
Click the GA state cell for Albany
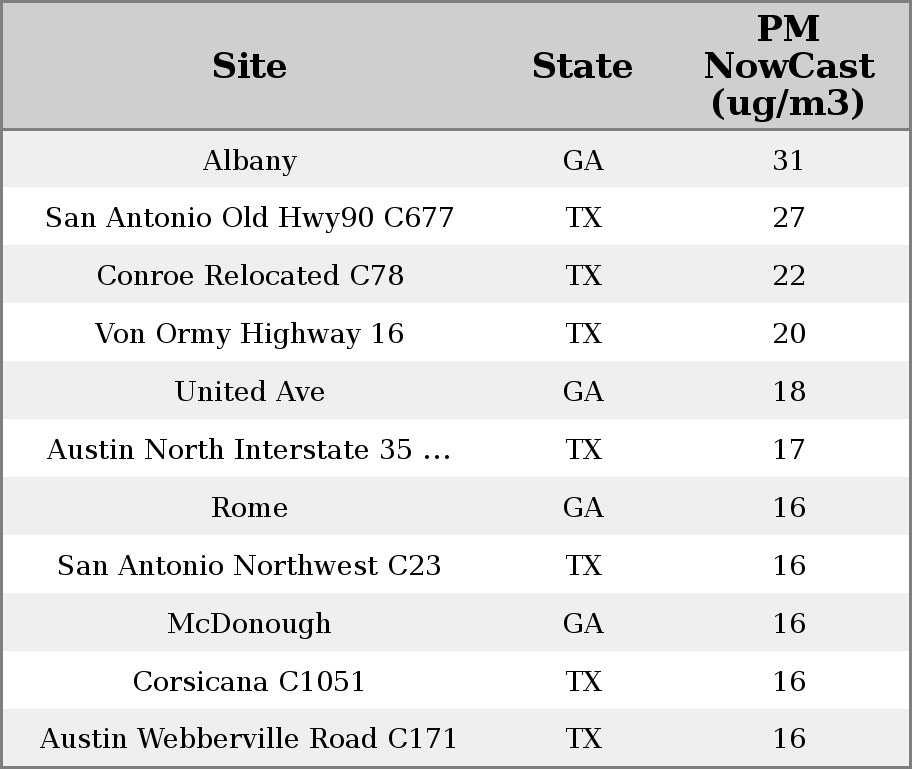click(583, 160)
